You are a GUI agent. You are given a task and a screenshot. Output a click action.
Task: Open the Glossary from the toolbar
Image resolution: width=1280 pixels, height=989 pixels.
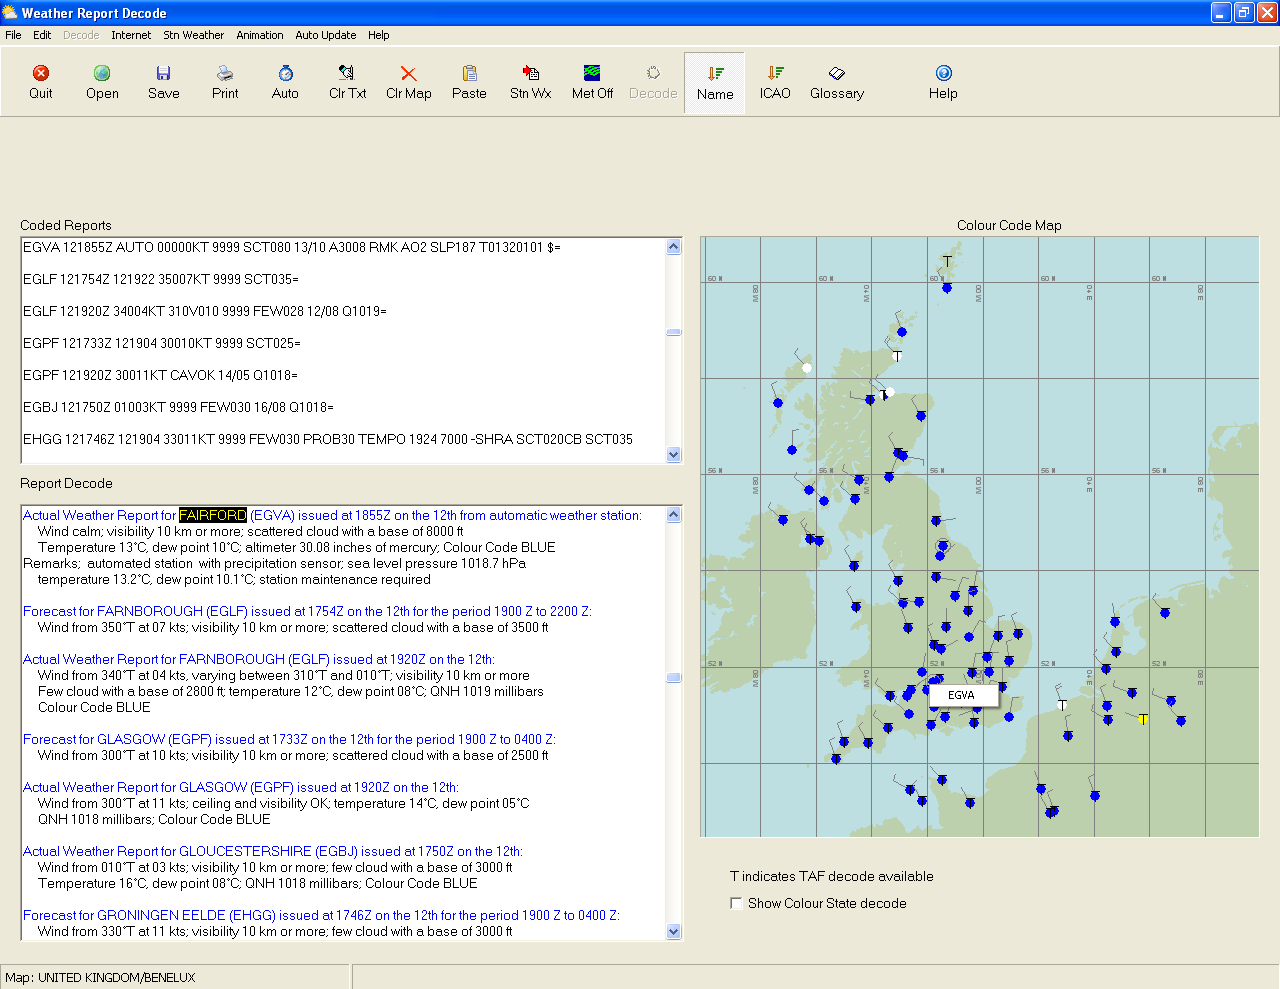tap(837, 82)
